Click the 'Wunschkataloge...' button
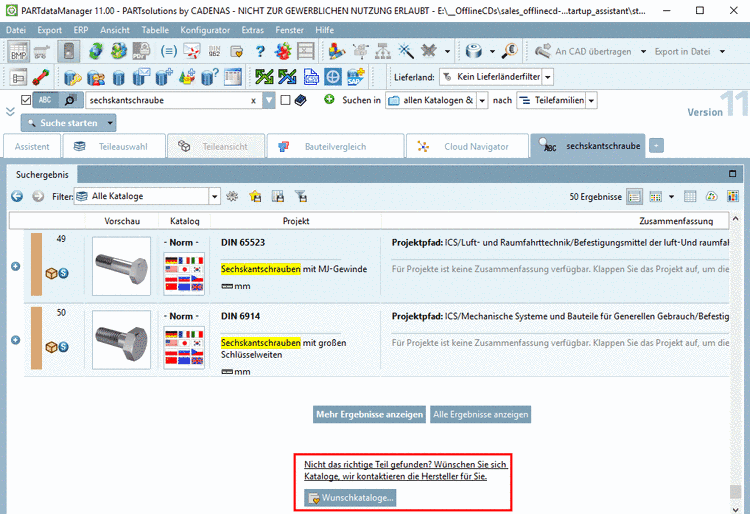Viewport: 750px width, 514px height. [x=350, y=498]
